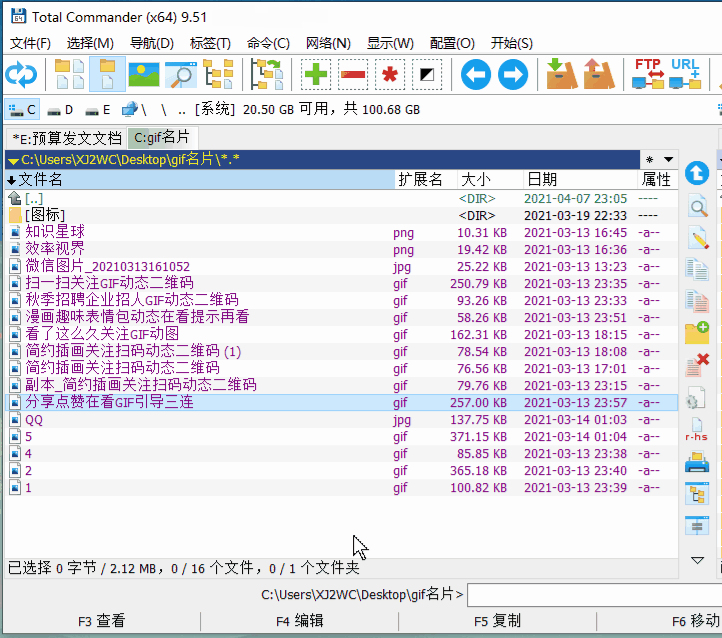Open network neighborhood drive icon
Screen dimensions: 722x638
(134, 110)
